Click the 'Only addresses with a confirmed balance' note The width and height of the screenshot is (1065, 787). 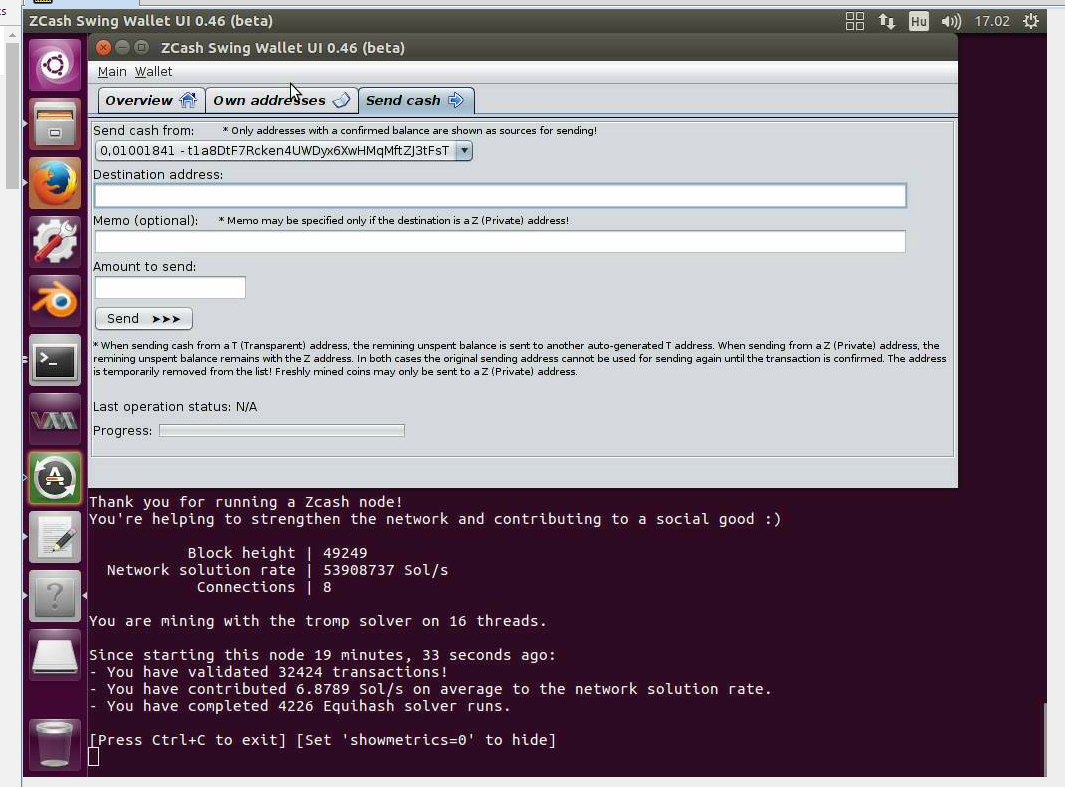click(x=410, y=130)
